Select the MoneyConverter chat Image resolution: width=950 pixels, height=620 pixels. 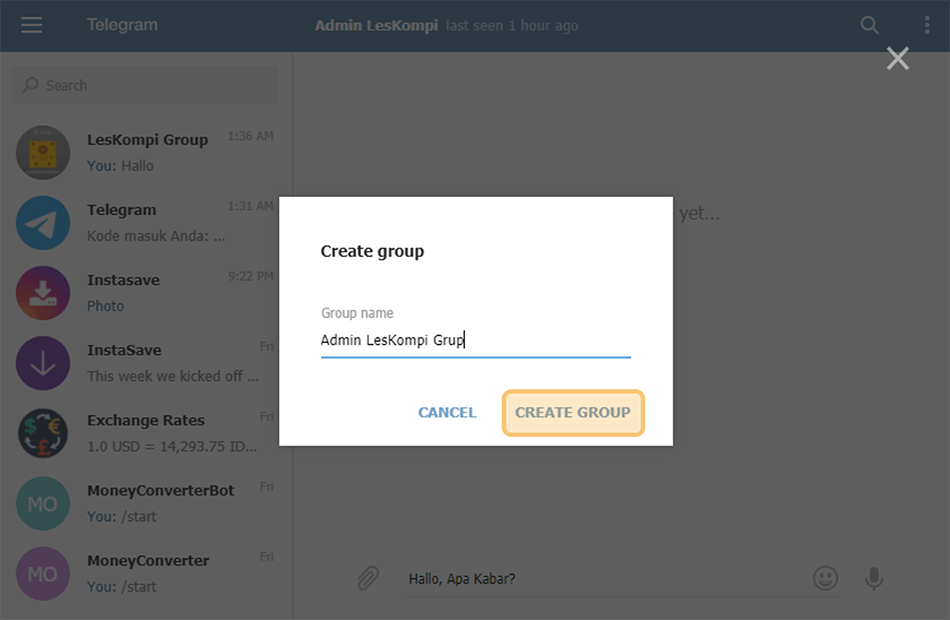pyautogui.click(x=145, y=574)
